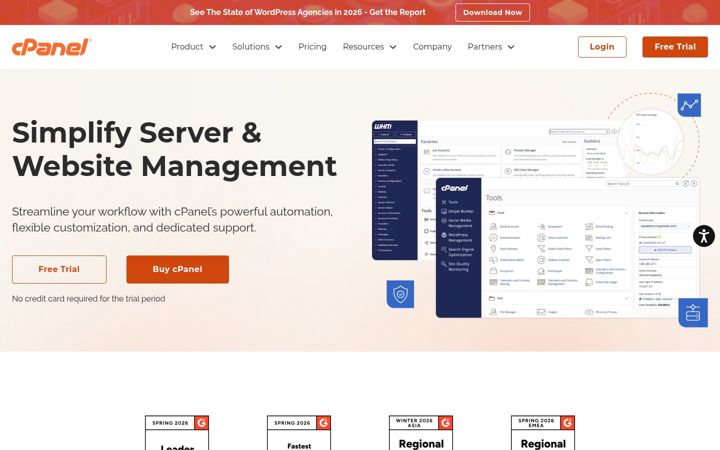Click the 'Simplify Server & Website Management' headline
Viewport: 720px width, 450px height.
(174, 149)
